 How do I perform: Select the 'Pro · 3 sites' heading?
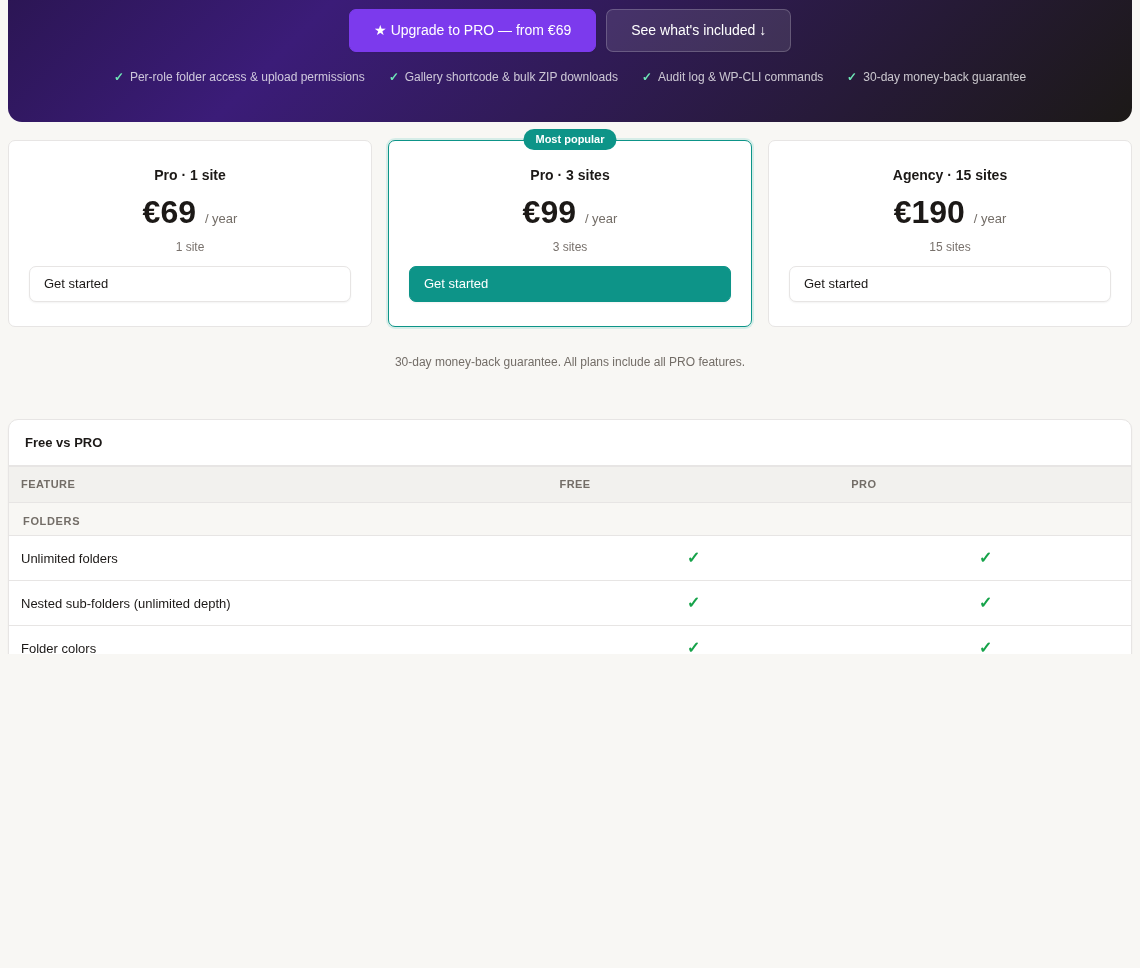pyautogui.click(x=569, y=175)
